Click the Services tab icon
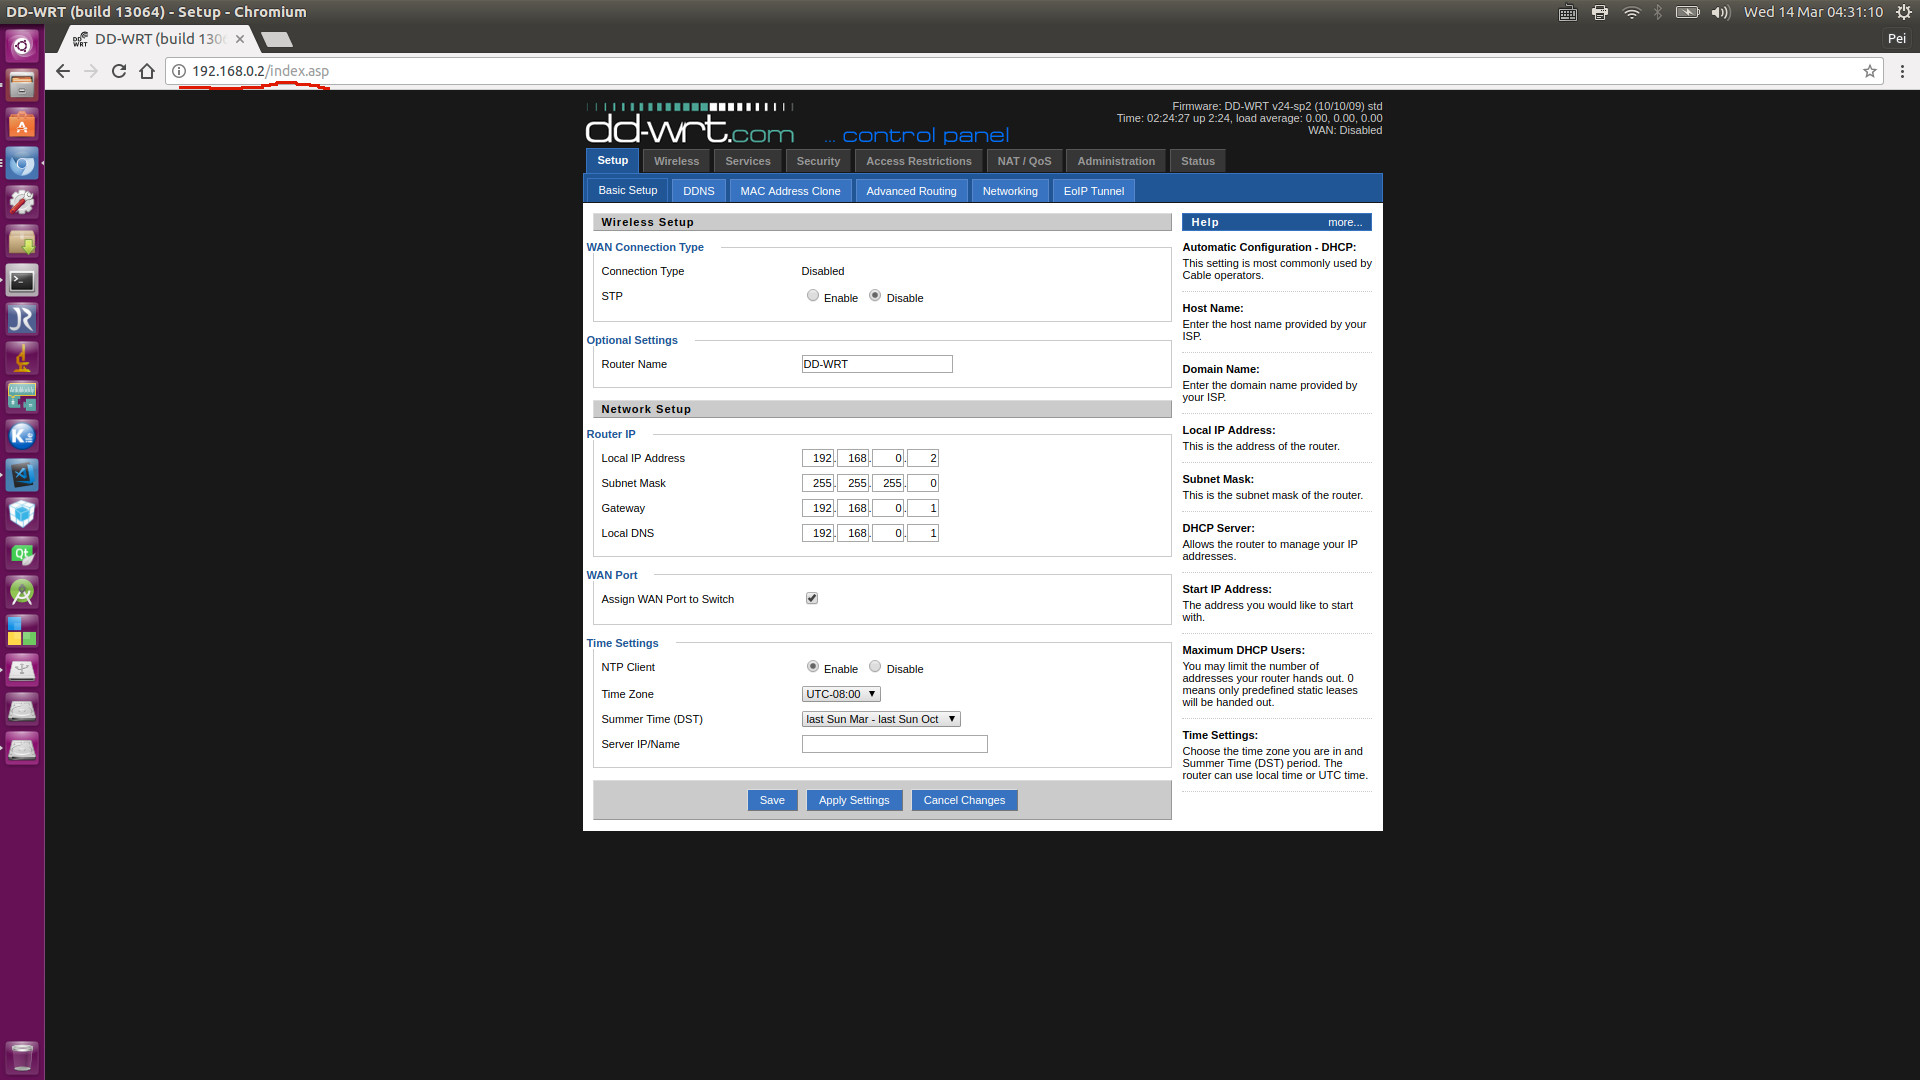The height and width of the screenshot is (1080, 1920). tap(748, 160)
